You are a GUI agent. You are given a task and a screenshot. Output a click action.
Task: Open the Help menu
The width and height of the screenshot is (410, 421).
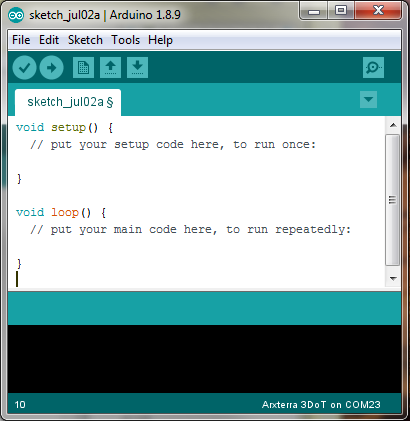click(160, 40)
